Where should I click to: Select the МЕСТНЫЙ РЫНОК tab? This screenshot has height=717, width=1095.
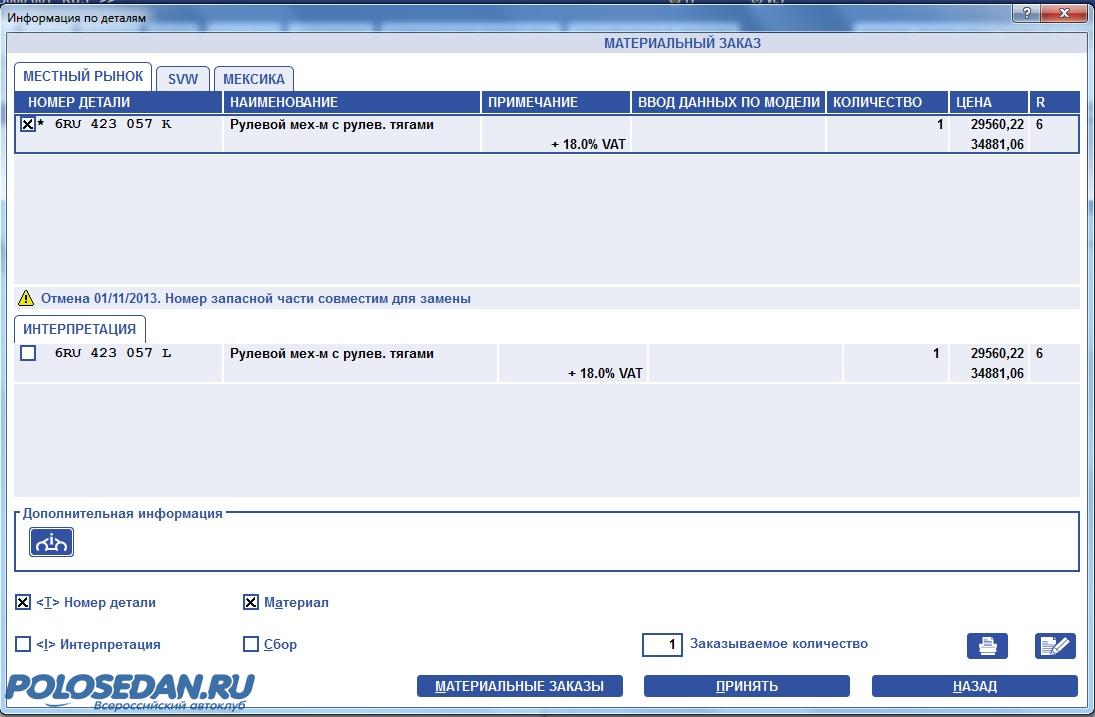click(x=83, y=77)
